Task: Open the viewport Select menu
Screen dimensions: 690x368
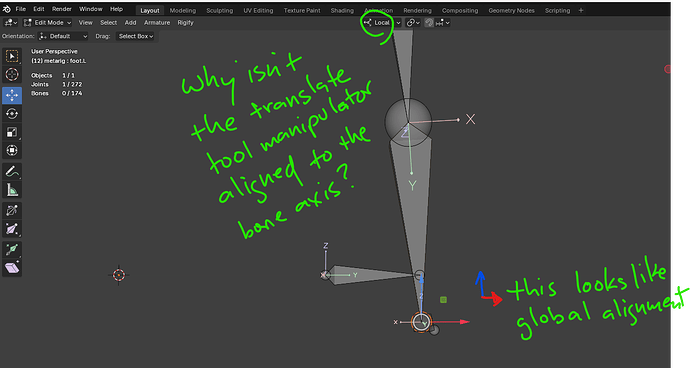Action: (x=108, y=23)
